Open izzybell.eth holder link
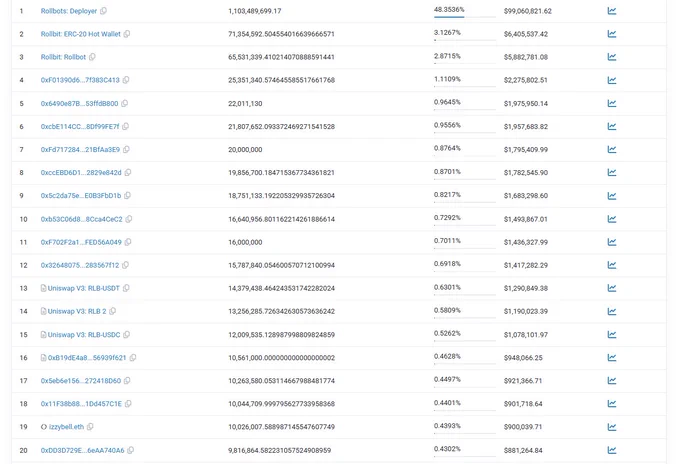680x464 pixels. 66,427
